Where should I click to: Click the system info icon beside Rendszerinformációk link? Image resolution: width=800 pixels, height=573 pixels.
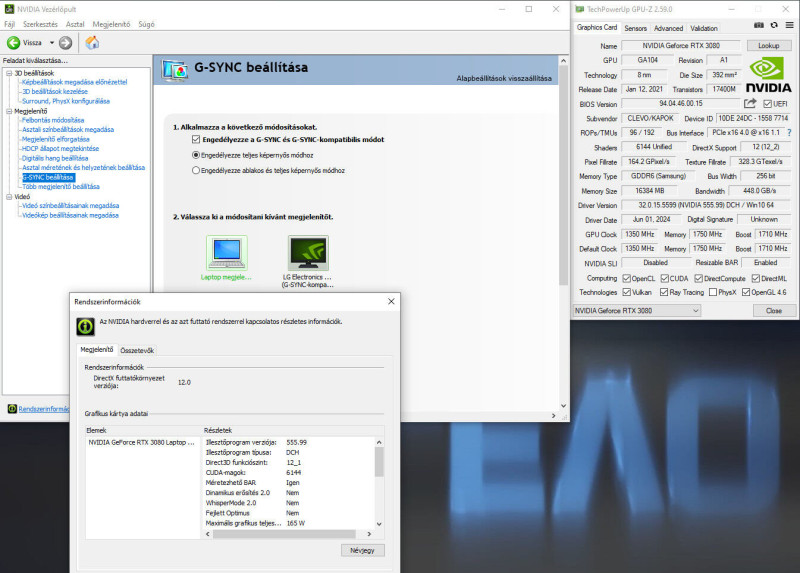coord(12,409)
